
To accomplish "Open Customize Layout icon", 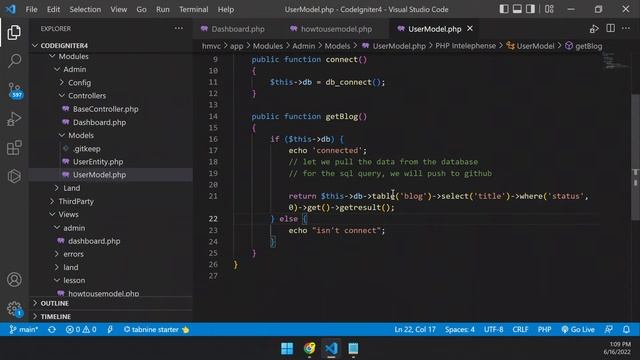I will 549,9.
